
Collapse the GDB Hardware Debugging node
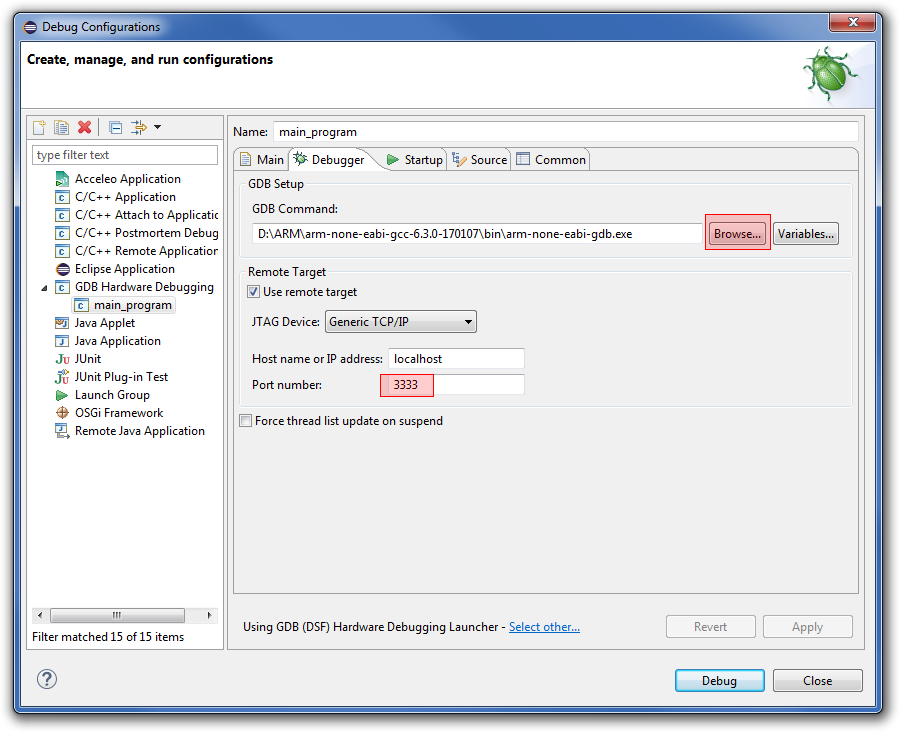pos(43,288)
